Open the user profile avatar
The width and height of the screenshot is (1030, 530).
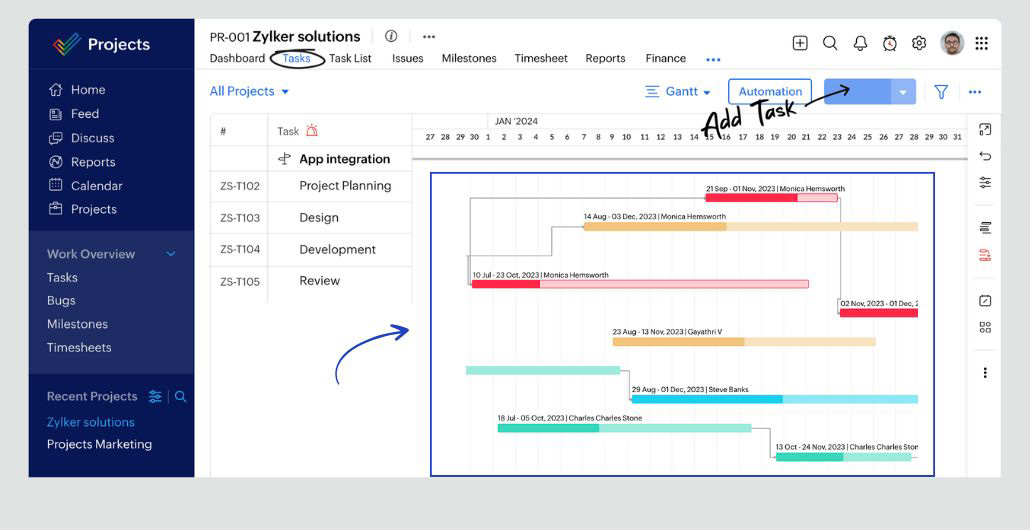(952, 43)
